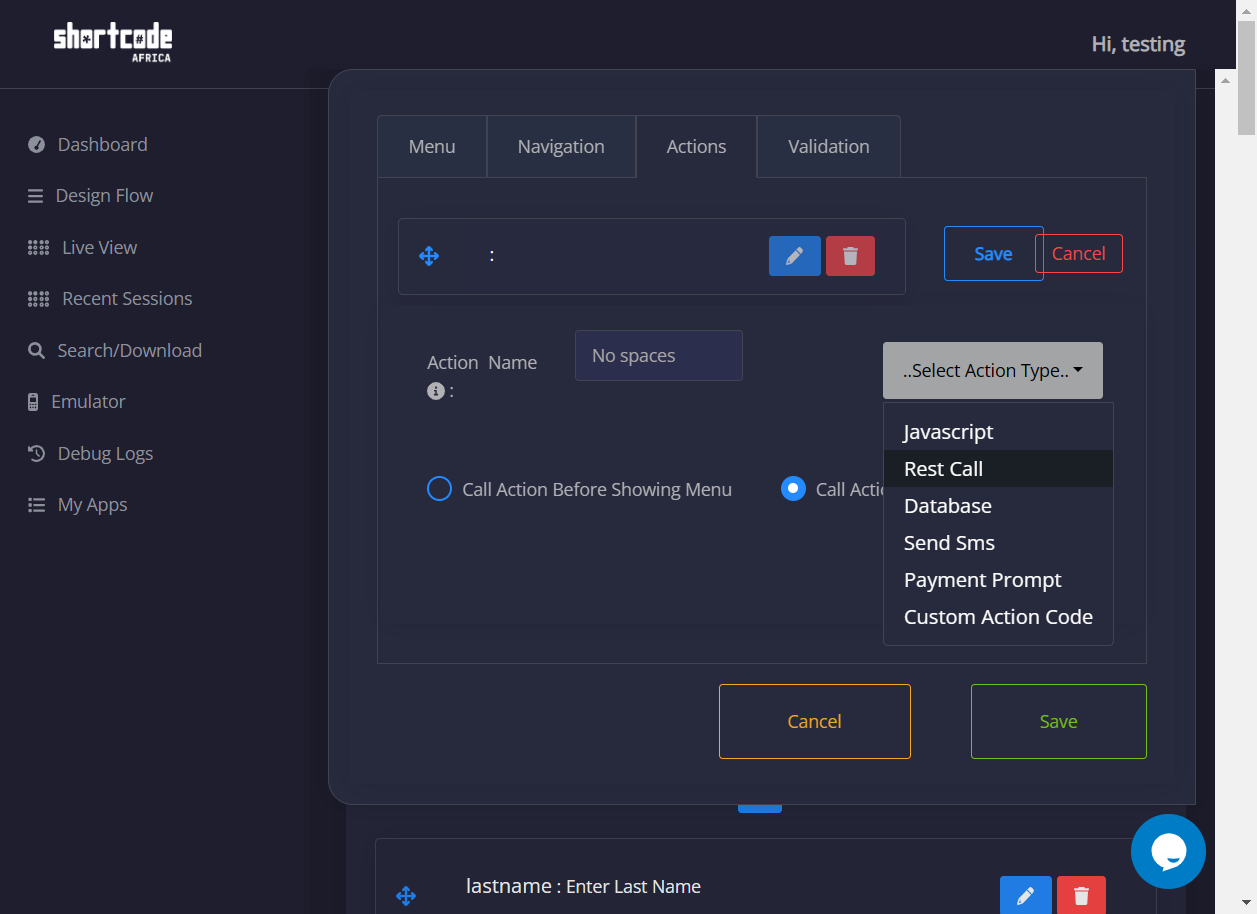Choose Javascript action type
The width and height of the screenshot is (1257, 914).
point(998,432)
